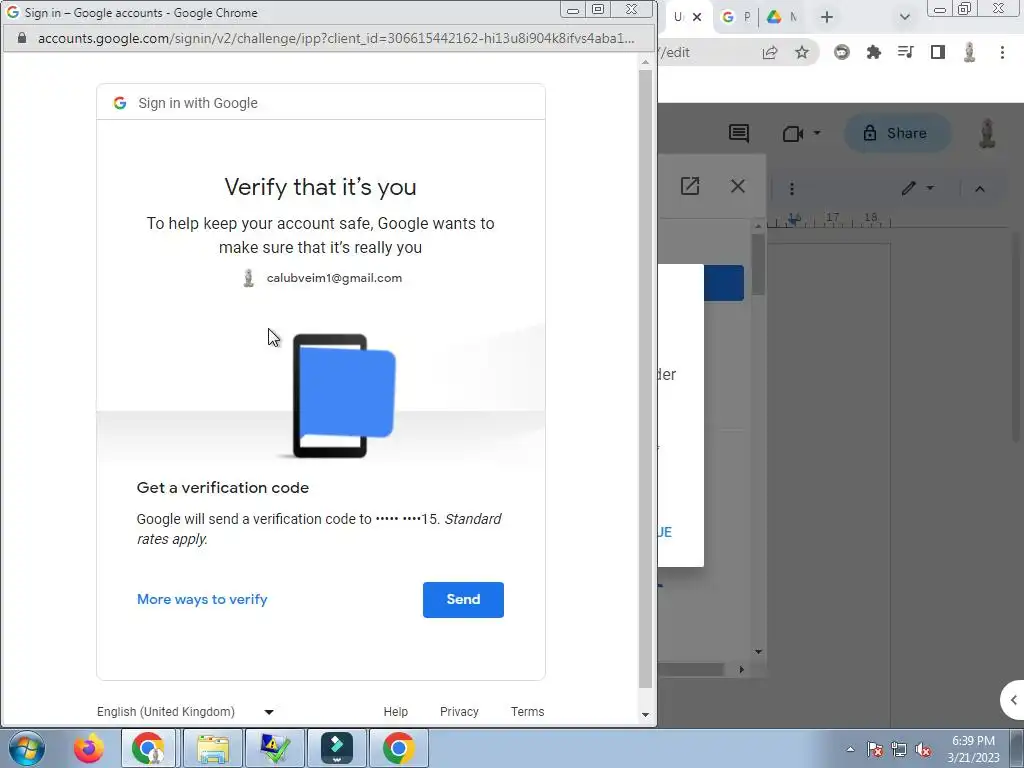Open Windows Explorer folder from taskbar
The image size is (1024, 768).
(x=213, y=748)
